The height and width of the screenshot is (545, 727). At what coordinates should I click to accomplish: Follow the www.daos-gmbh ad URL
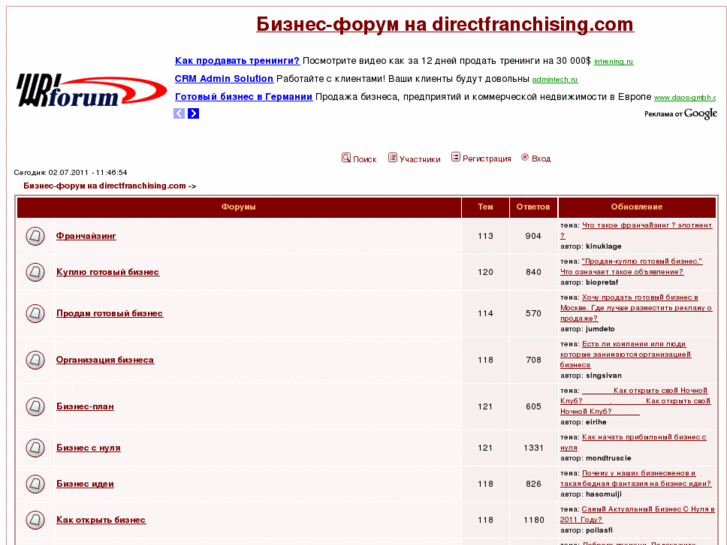[685, 98]
